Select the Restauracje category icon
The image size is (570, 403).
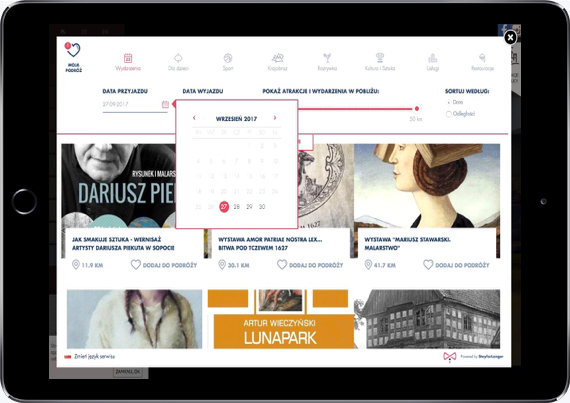[x=482, y=57]
